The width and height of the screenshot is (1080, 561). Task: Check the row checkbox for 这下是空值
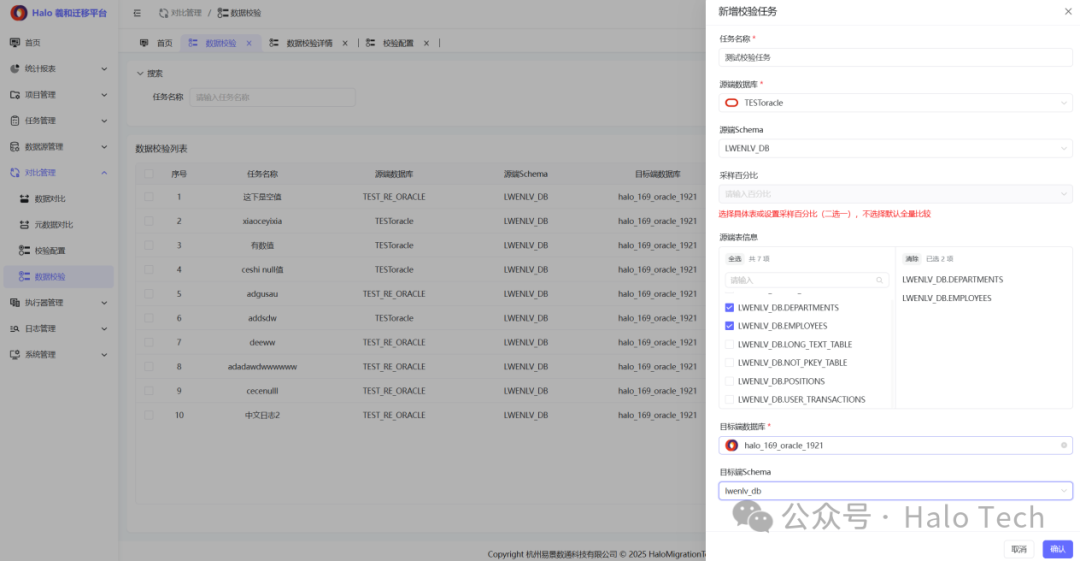pos(149,197)
